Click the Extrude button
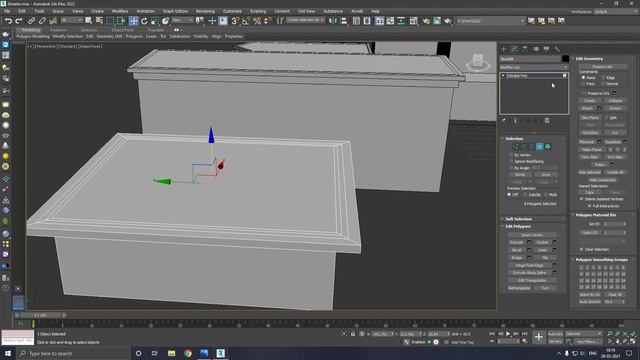The width and height of the screenshot is (640, 360). tap(517, 242)
